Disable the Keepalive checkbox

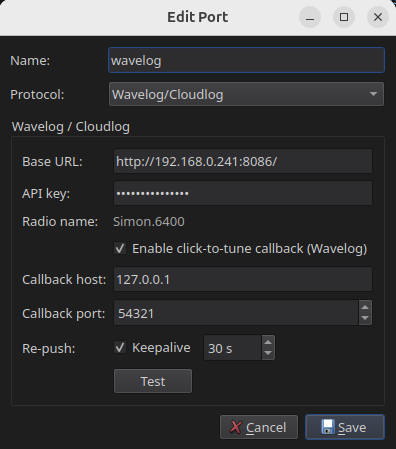(x=120, y=347)
